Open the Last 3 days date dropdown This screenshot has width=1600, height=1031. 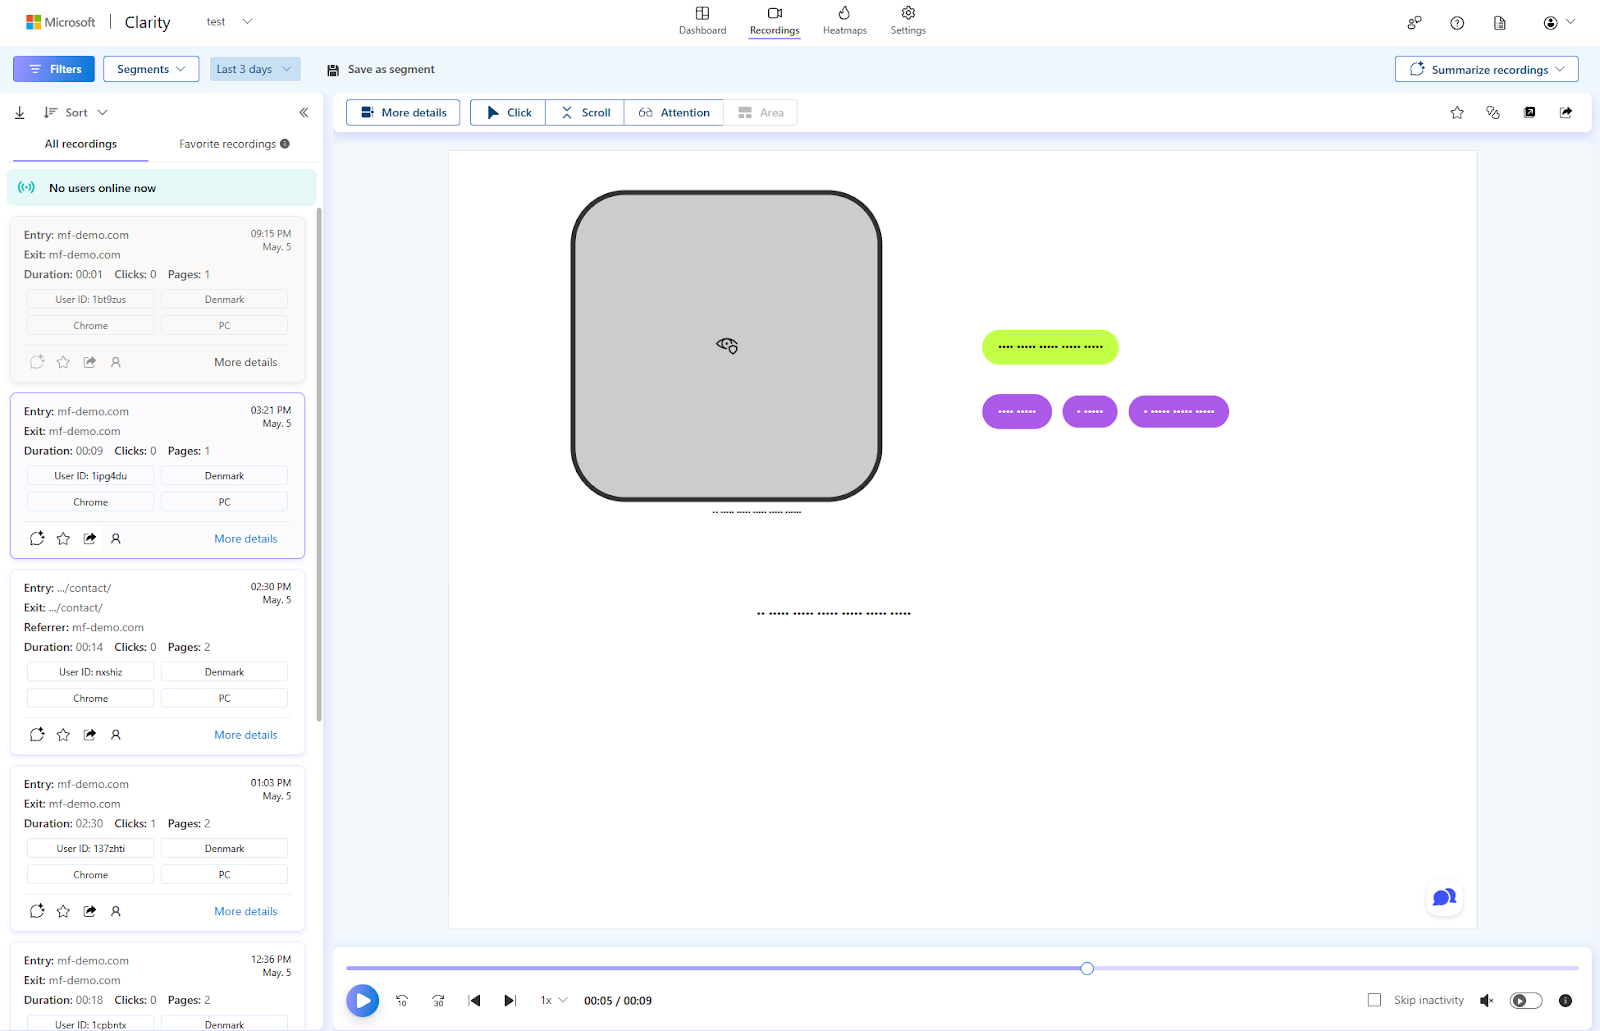click(255, 69)
